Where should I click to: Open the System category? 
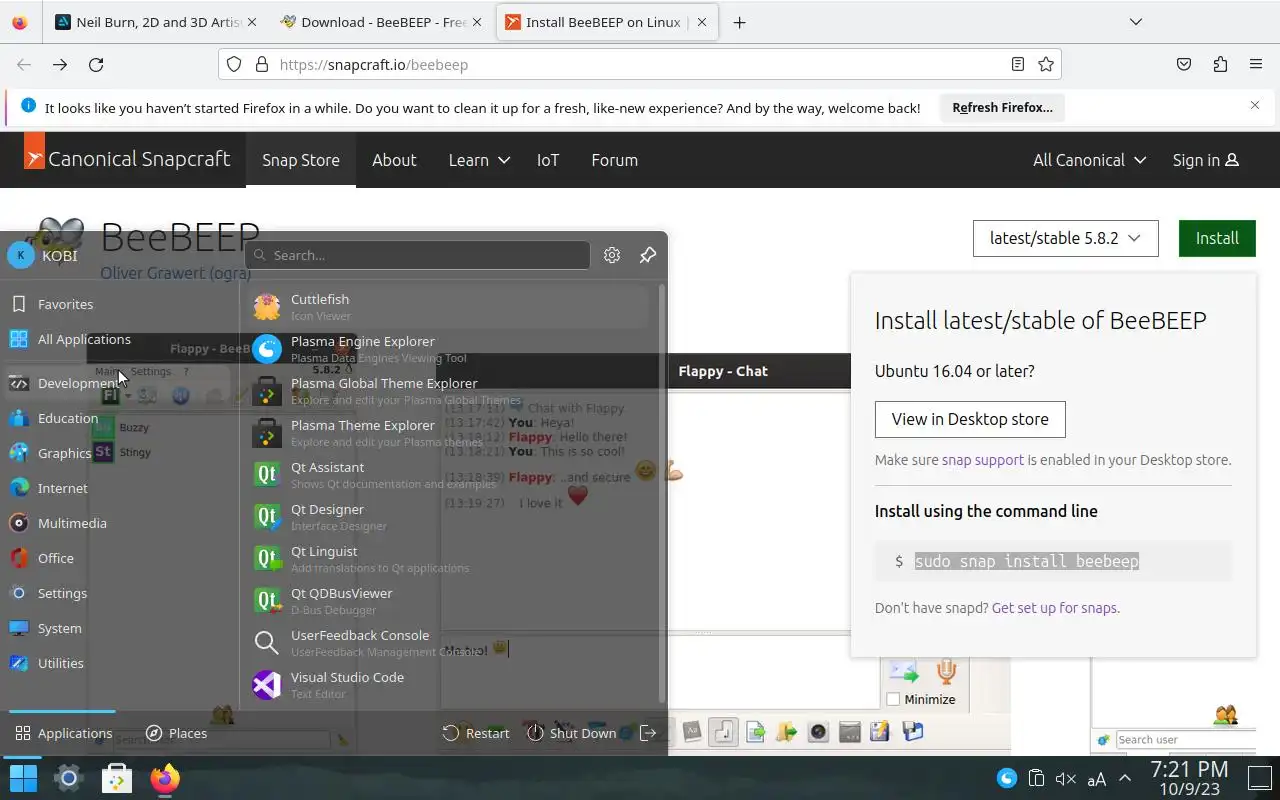click(x=120, y=628)
